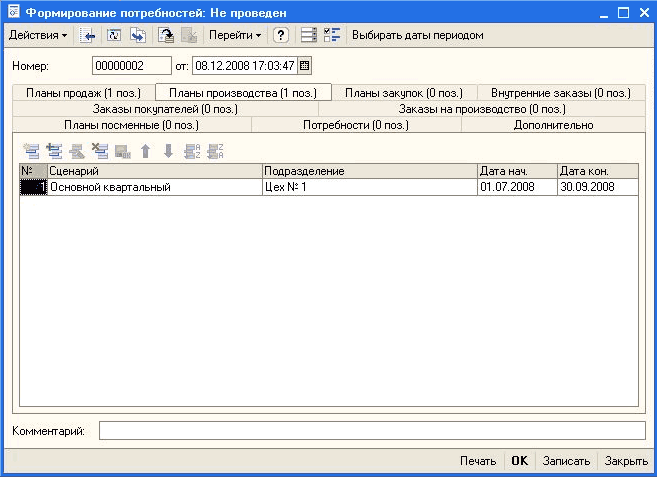Image resolution: width=657 pixels, height=477 pixels.
Task: Click into the Комментарий field
Action: 372,430
